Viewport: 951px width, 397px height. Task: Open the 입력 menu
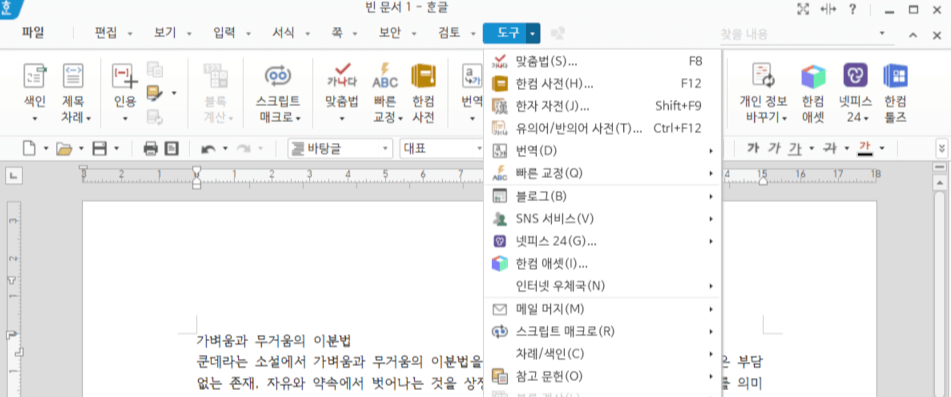coord(224,33)
